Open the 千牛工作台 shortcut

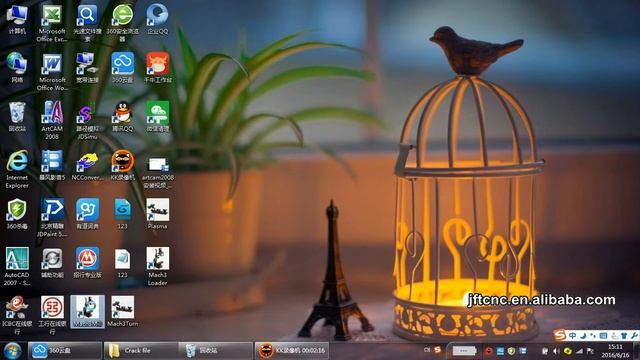(x=158, y=68)
